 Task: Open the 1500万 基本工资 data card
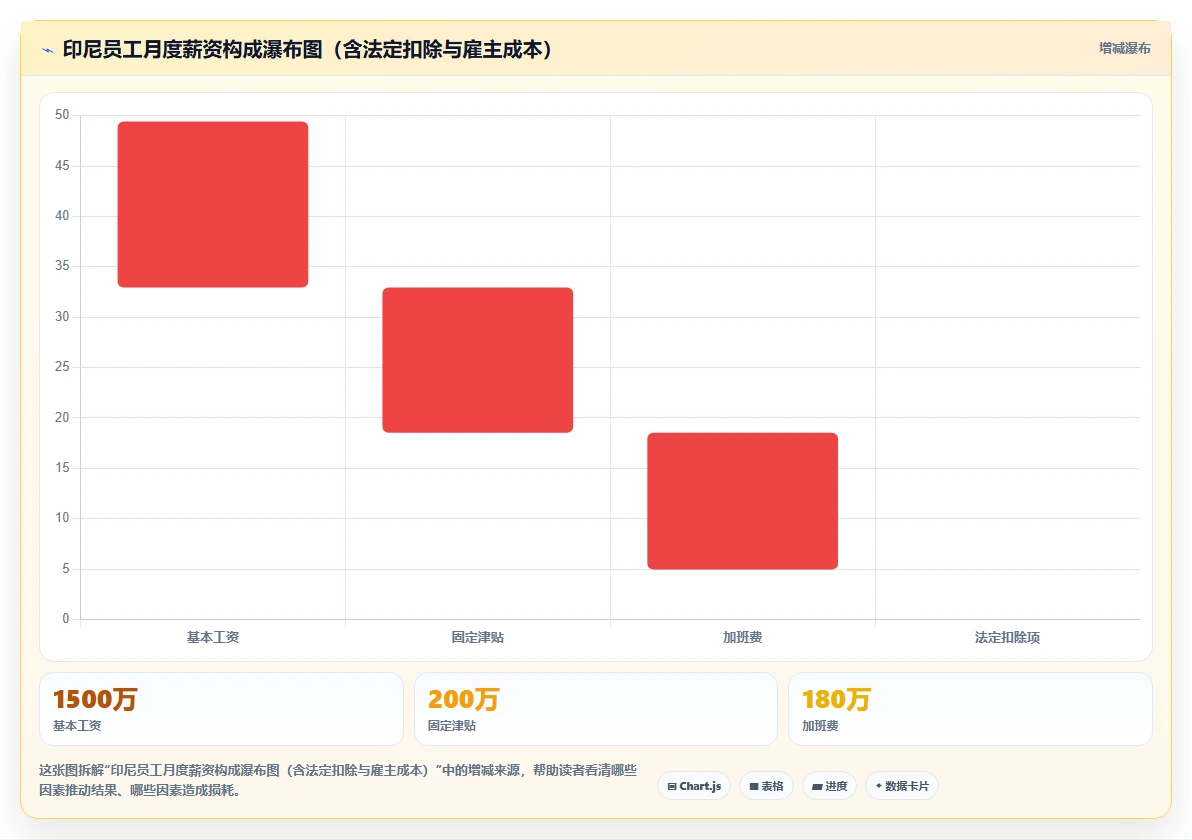point(221,708)
